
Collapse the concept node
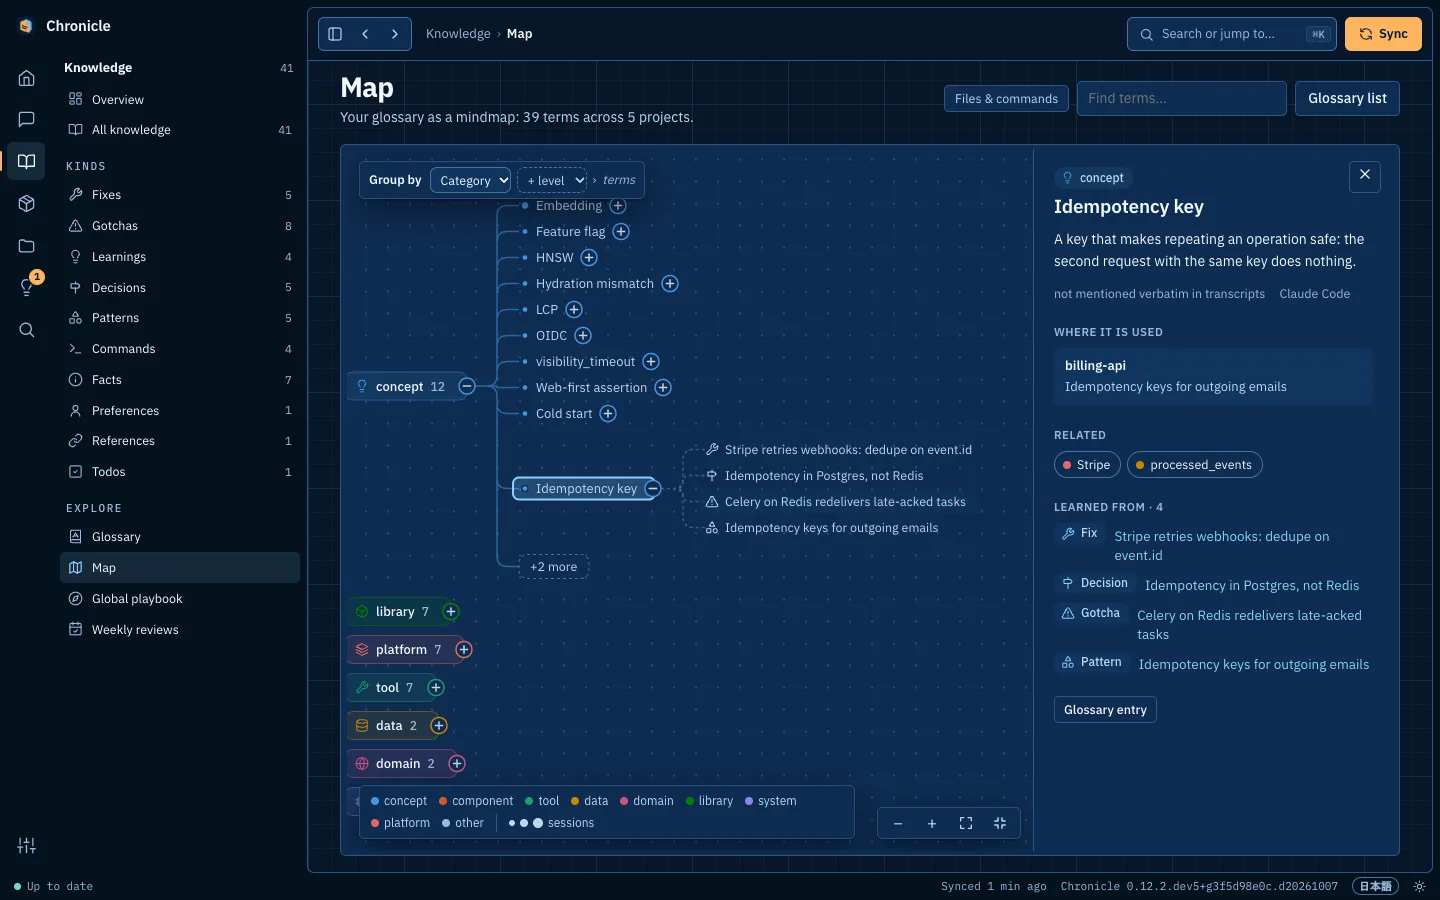pos(467,387)
